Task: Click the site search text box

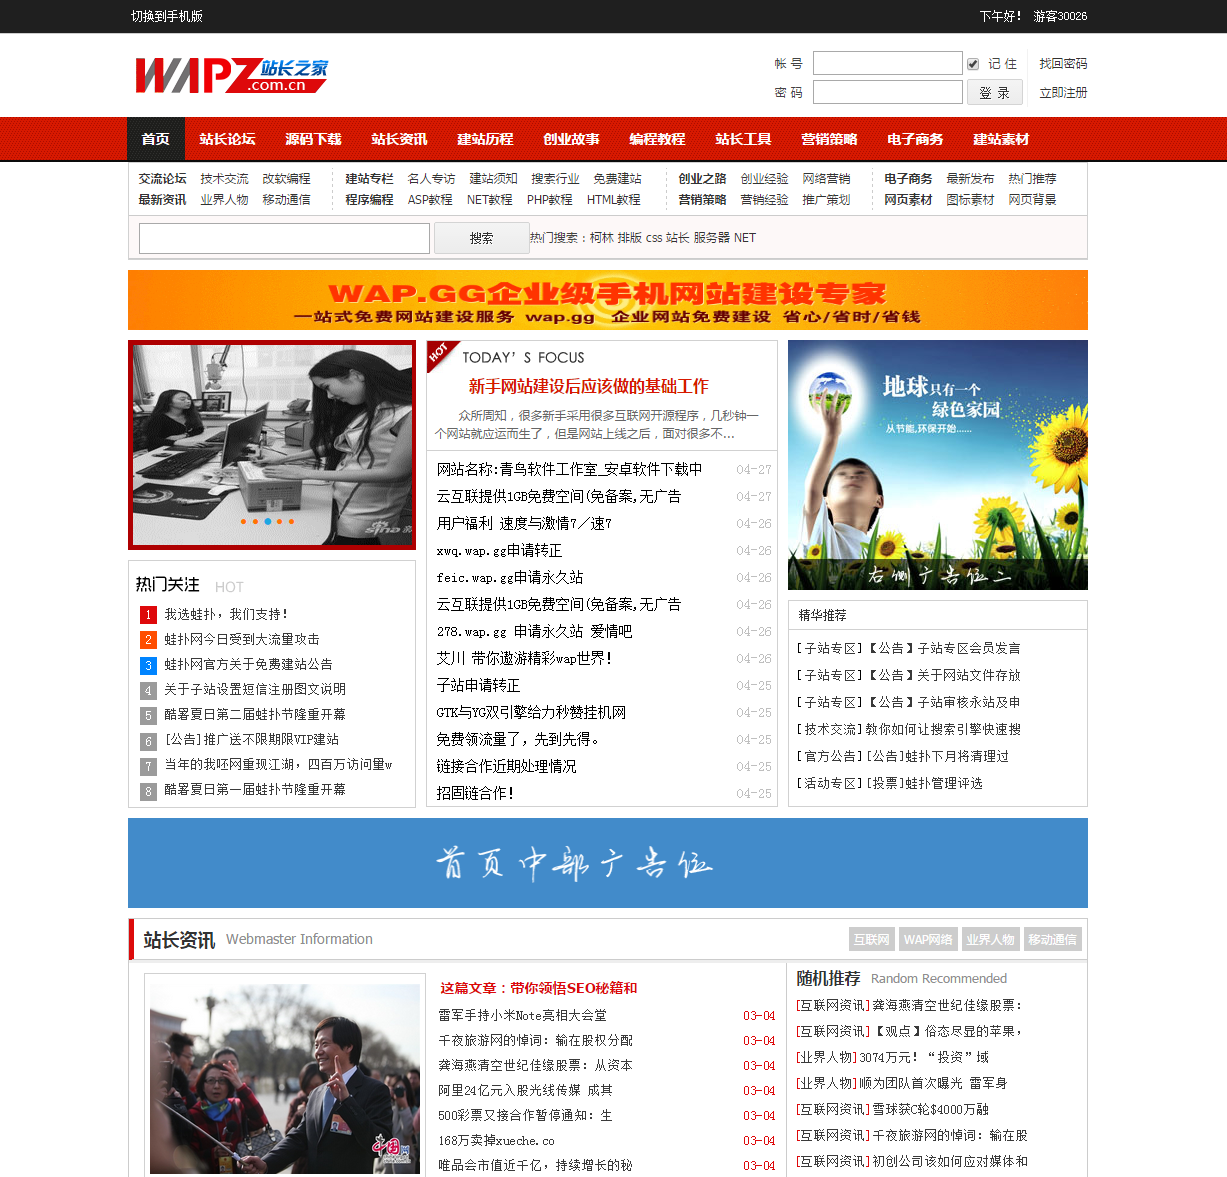Action: click(284, 238)
